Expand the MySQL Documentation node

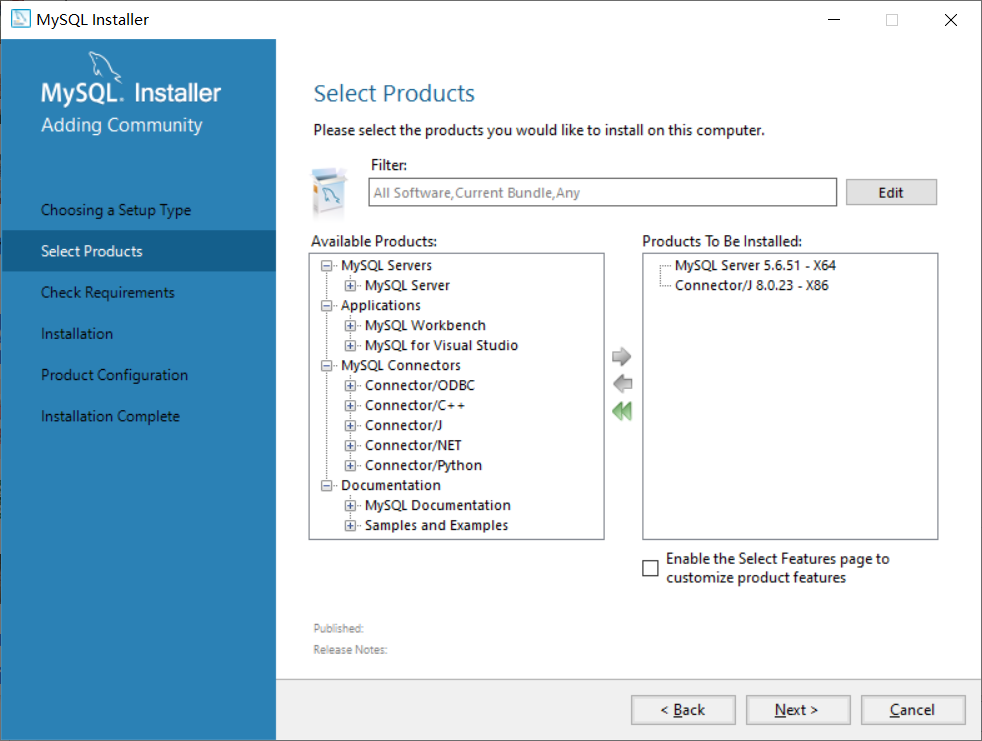[x=350, y=505]
